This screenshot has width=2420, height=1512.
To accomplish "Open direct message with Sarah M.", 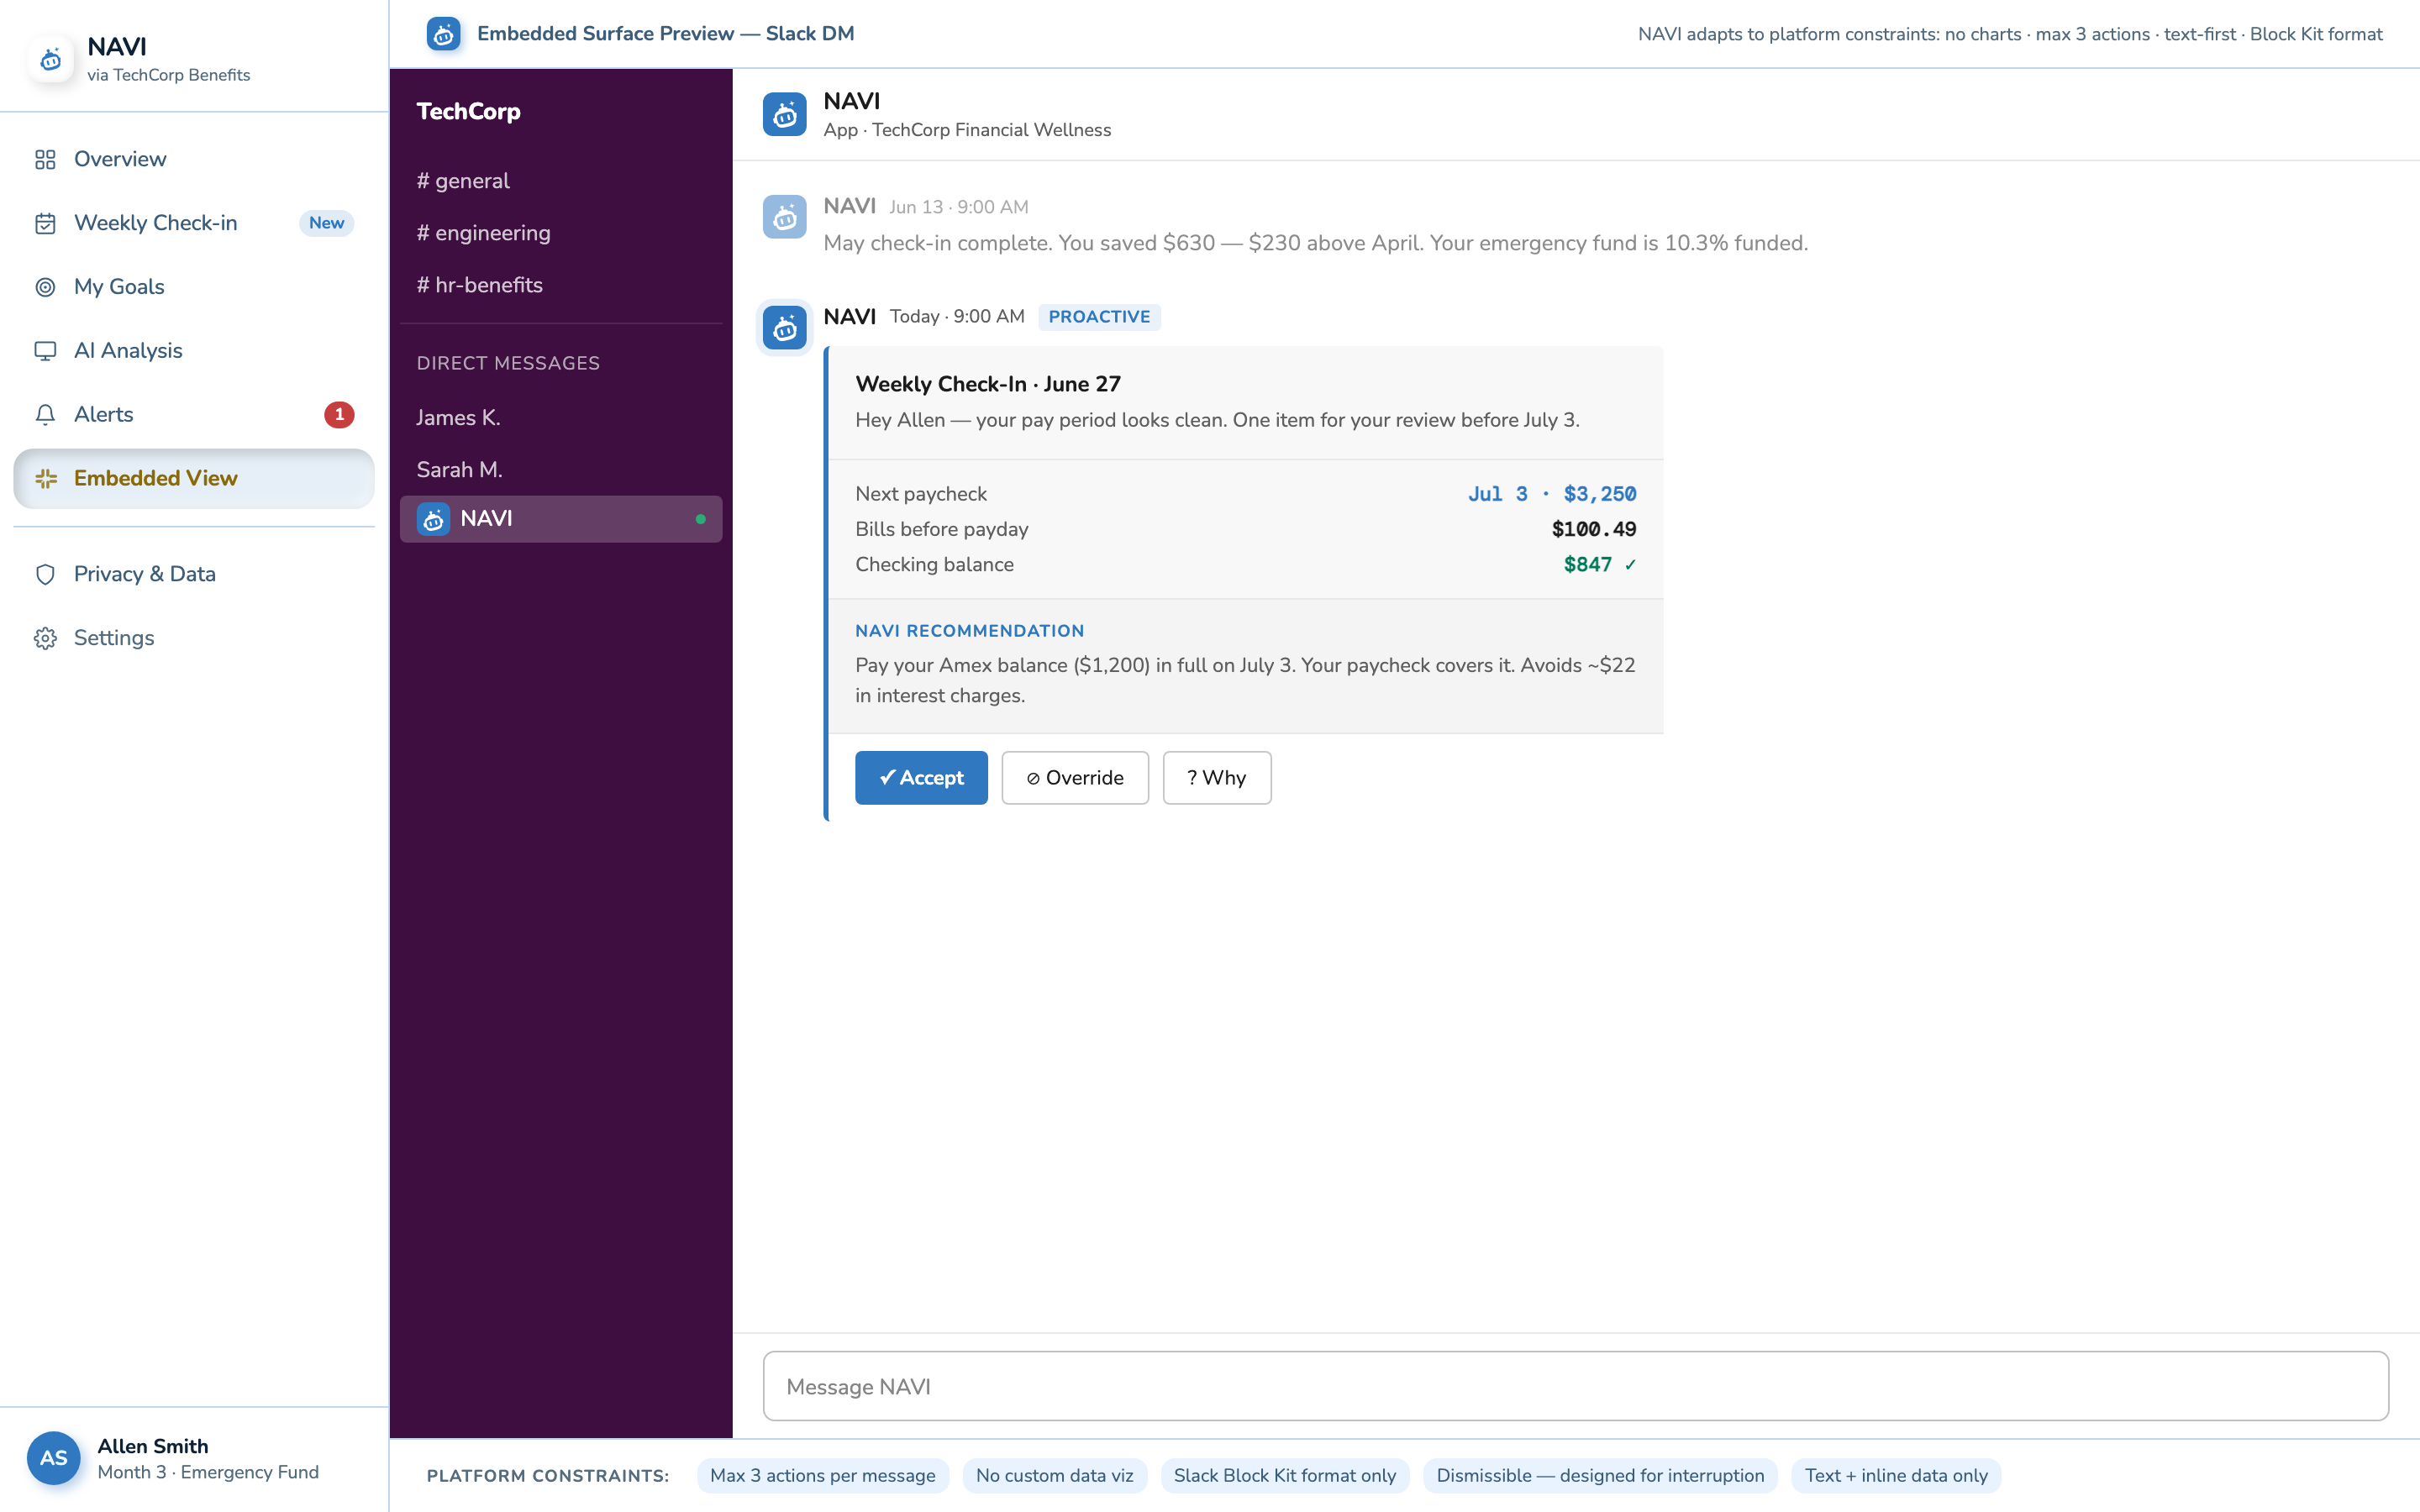I will [x=561, y=470].
